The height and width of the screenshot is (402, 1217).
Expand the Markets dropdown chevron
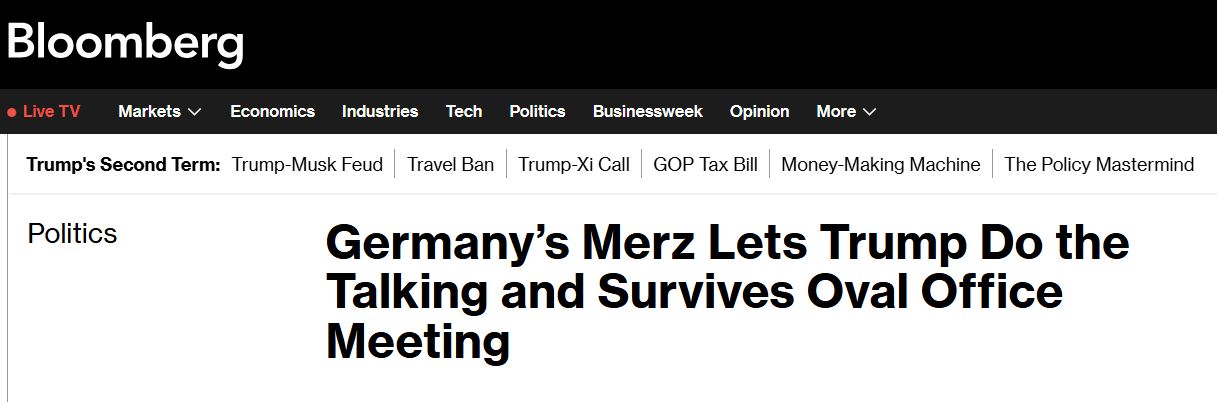(x=195, y=112)
